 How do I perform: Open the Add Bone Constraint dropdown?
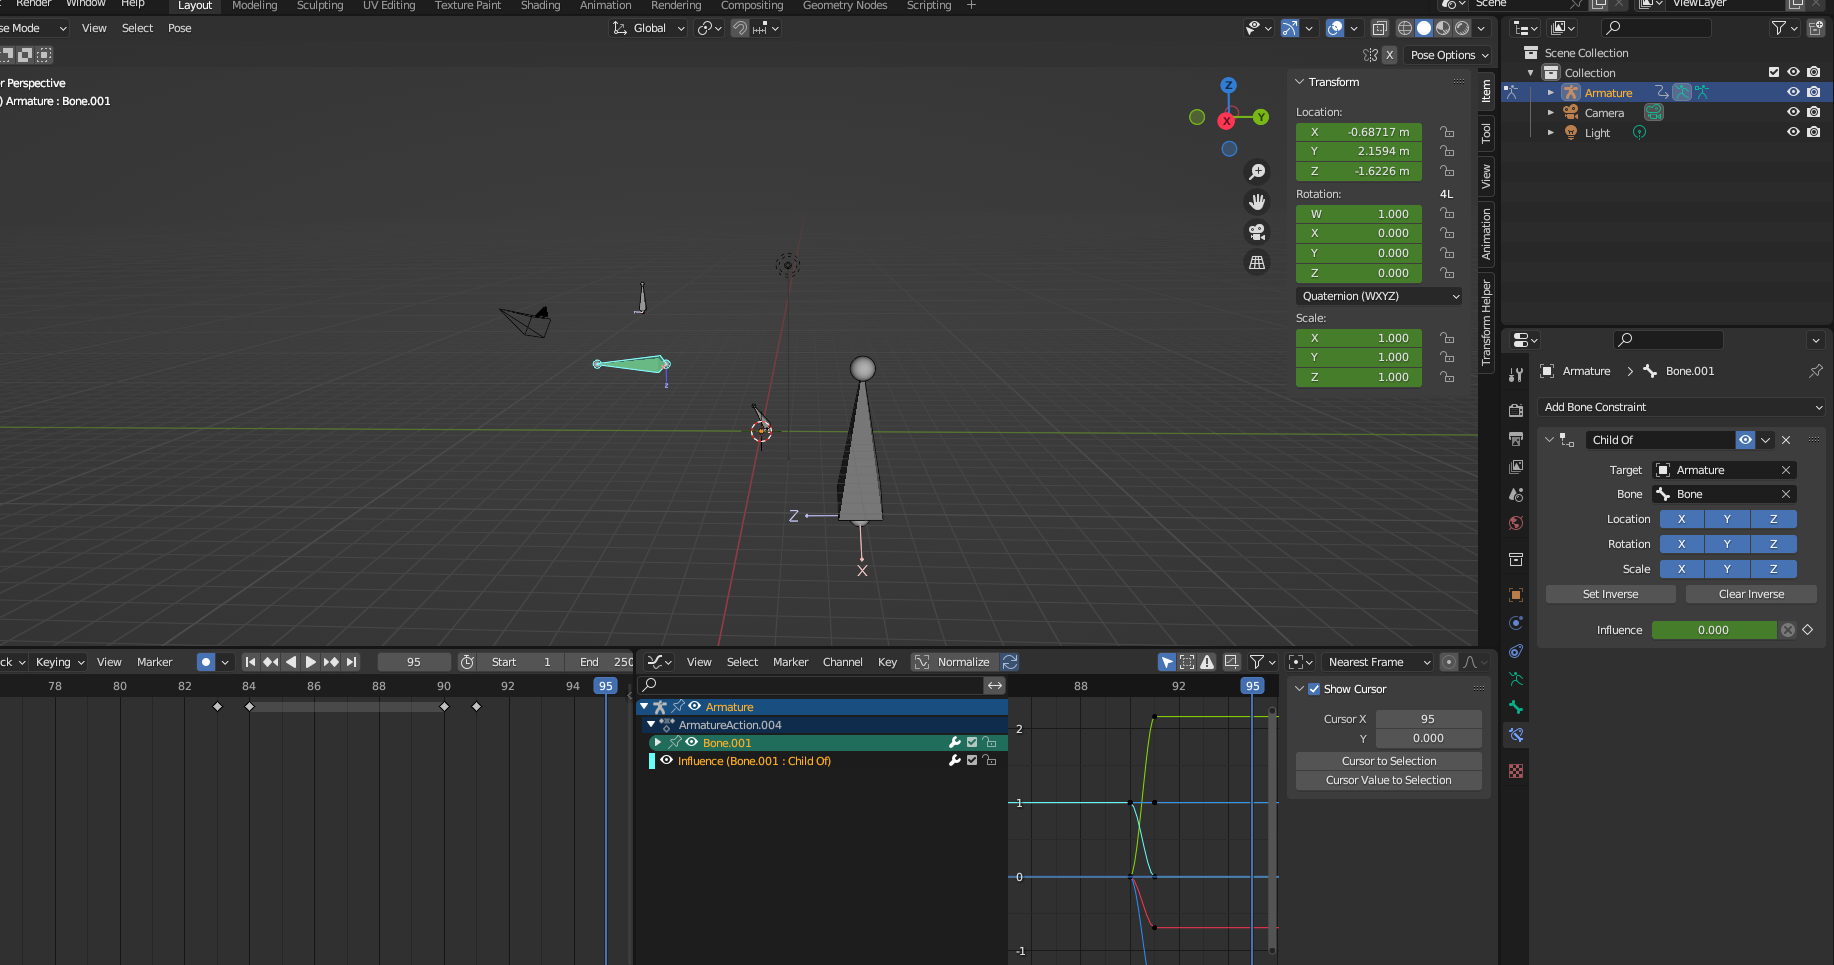pyautogui.click(x=1682, y=407)
